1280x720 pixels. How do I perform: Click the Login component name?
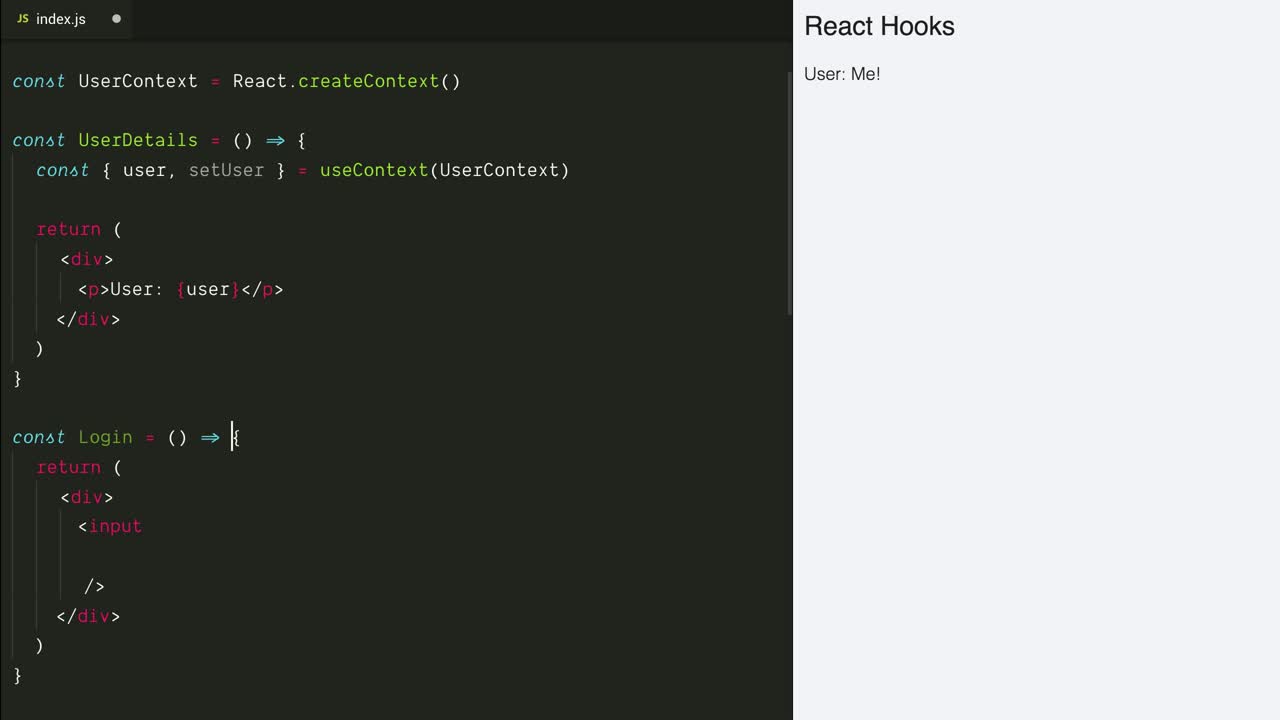coord(105,437)
